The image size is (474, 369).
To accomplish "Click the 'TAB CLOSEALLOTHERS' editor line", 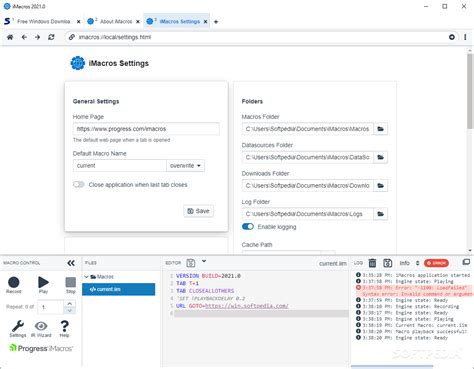I will (x=205, y=291).
